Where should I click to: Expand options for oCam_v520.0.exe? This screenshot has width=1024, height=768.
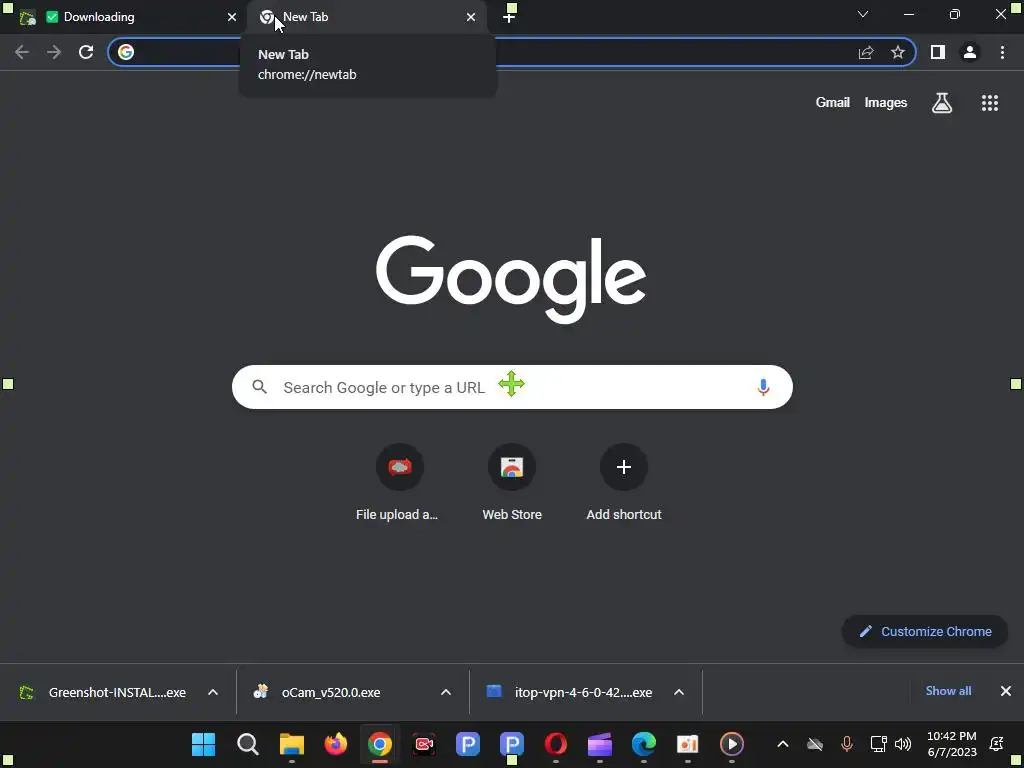pos(446,692)
